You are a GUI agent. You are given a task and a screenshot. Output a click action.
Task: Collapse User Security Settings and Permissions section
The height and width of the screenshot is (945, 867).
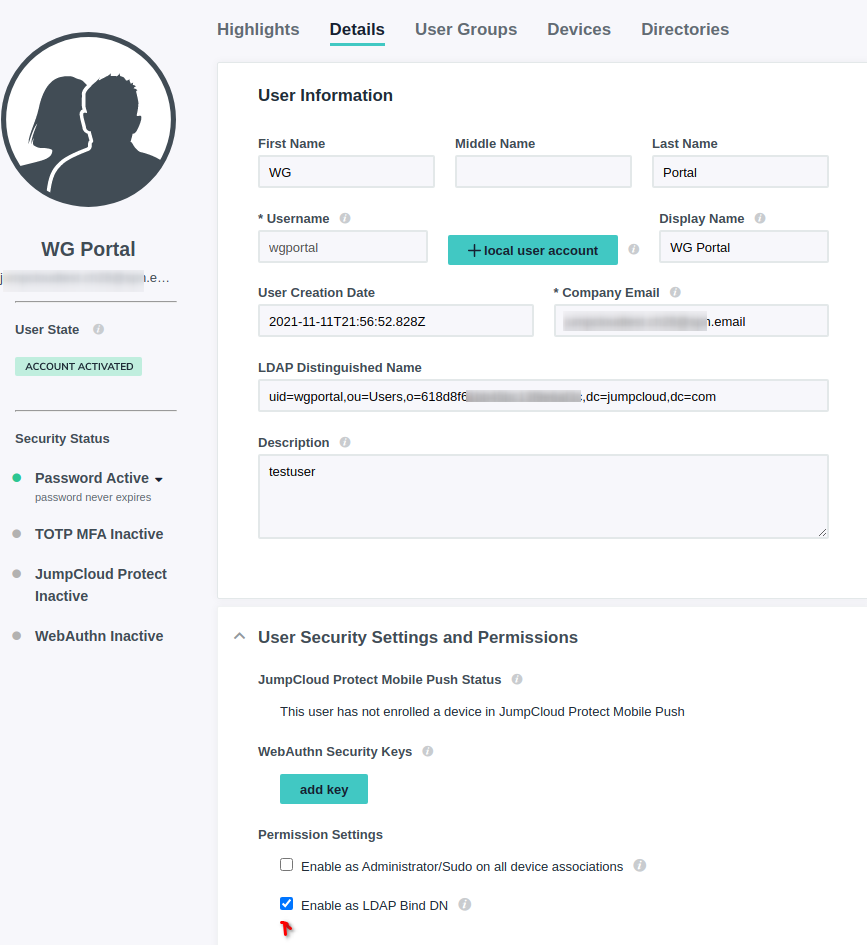239,636
